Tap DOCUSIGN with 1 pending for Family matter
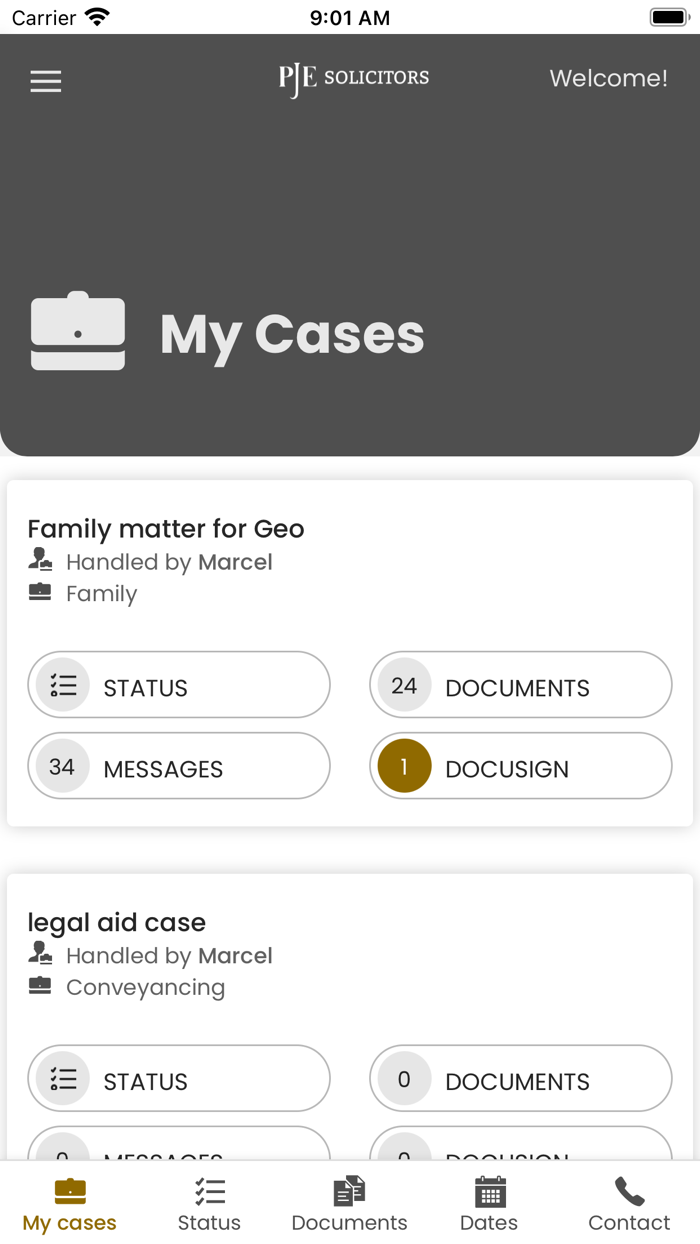The height and width of the screenshot is (1244, 700). 520,766
